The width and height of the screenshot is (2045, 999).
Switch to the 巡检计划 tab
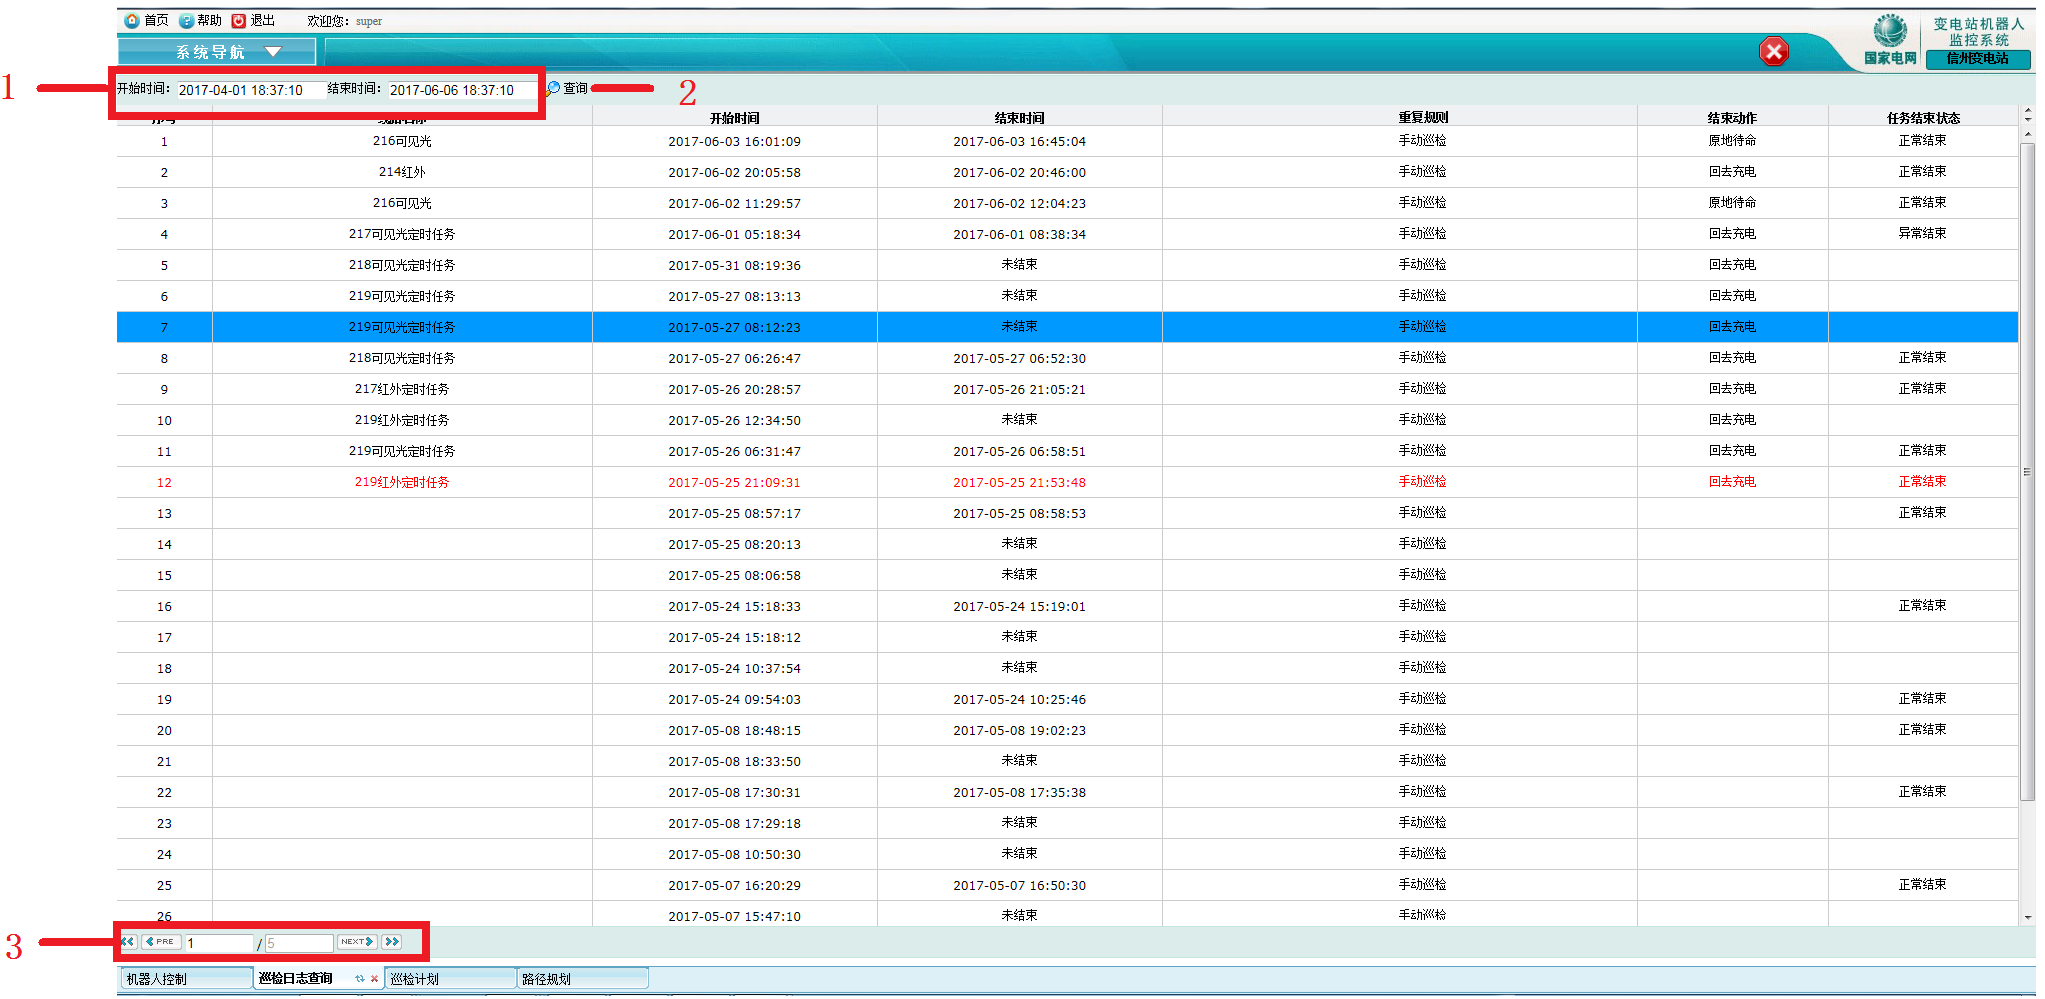[449, 979]
